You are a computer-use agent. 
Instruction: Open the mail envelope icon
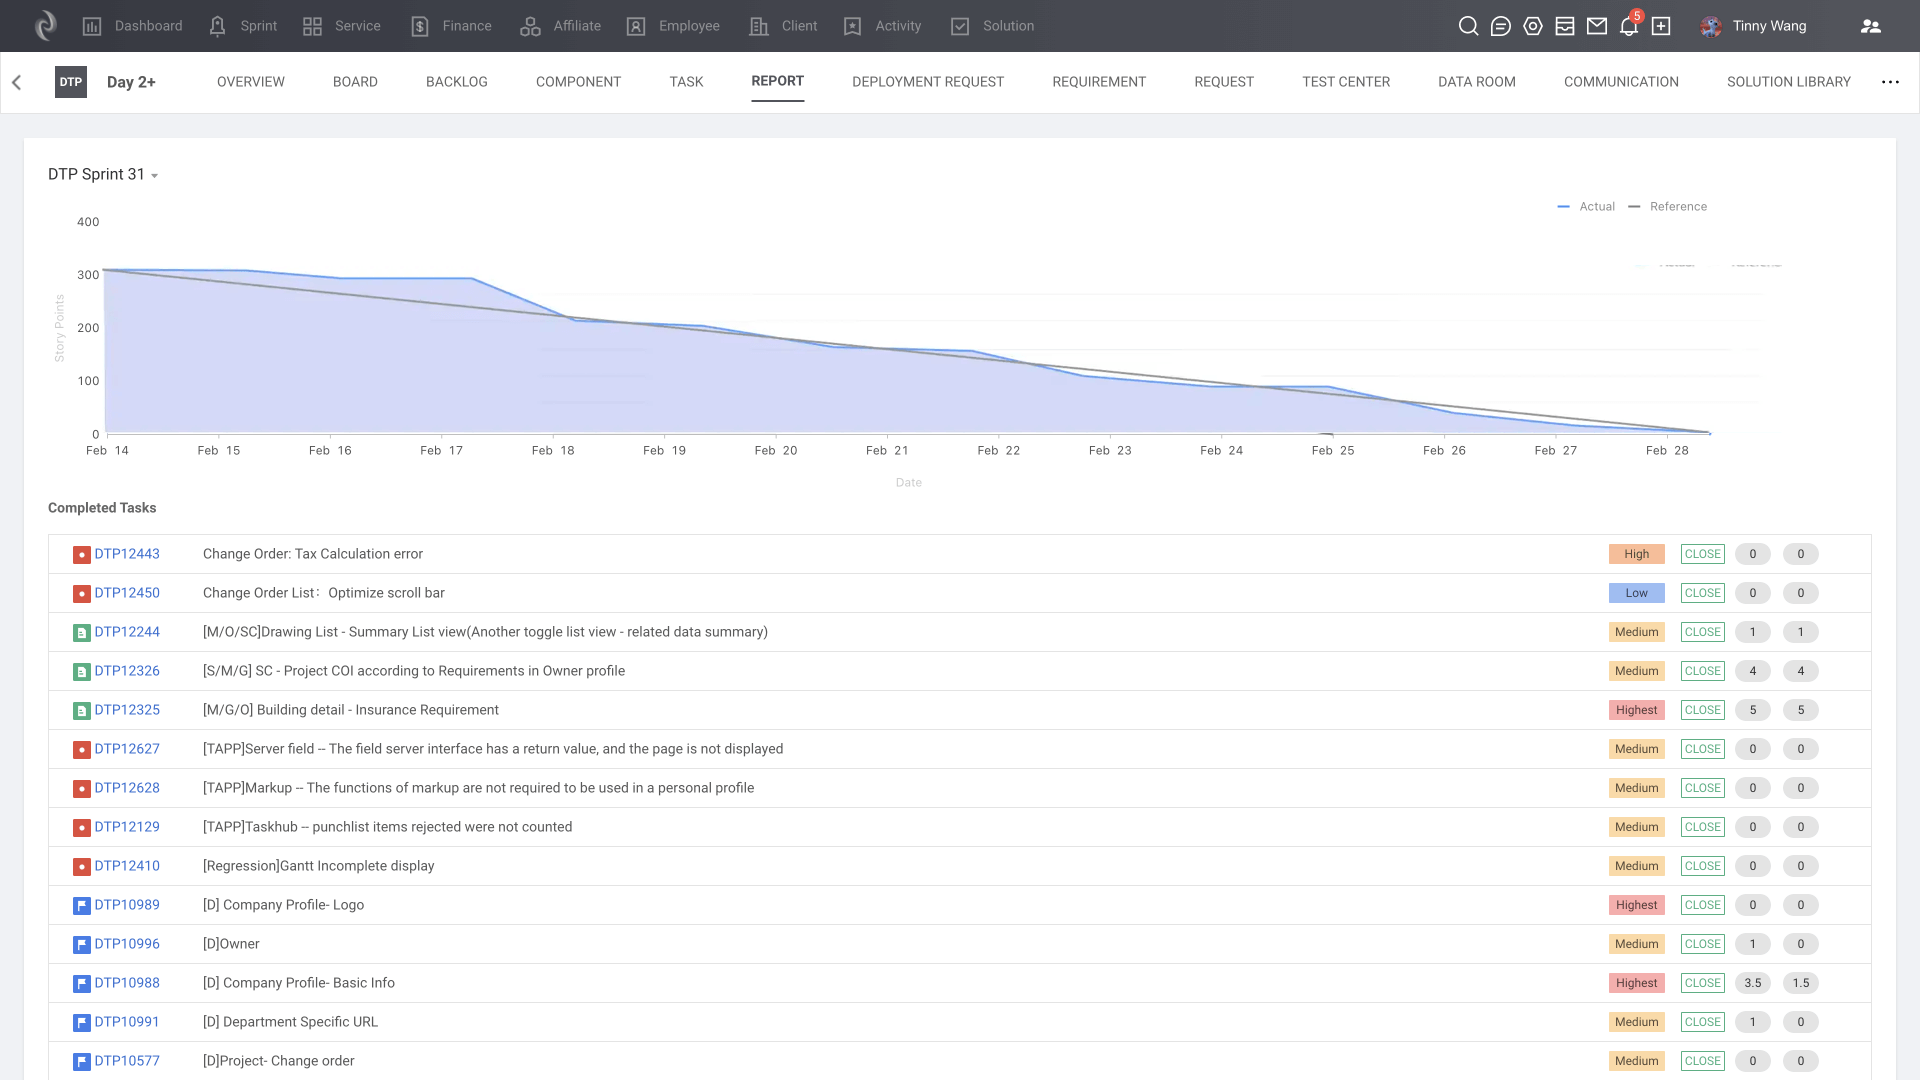tap(1597, 26)
